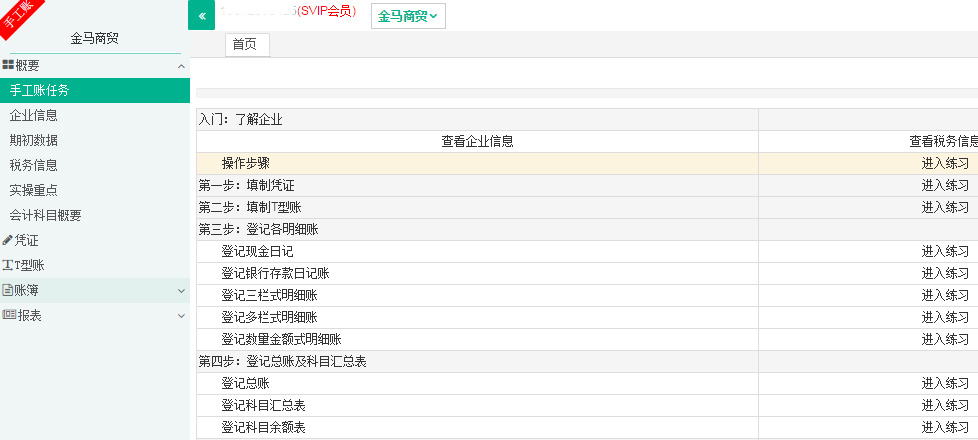Click the 查看企业信息 header cell
This screenshot has height=440, width=978.
point(477,141)
